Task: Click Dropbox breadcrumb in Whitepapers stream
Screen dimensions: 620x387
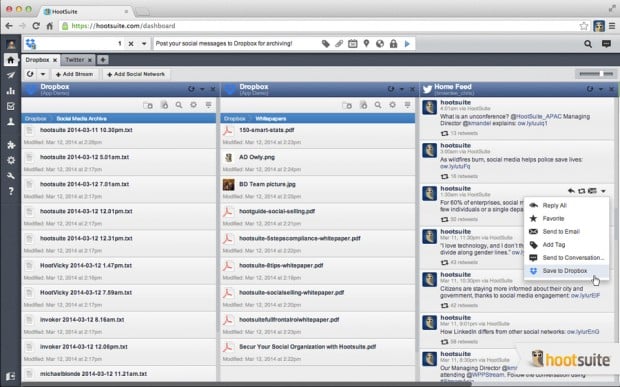Action: pos(234,119)
